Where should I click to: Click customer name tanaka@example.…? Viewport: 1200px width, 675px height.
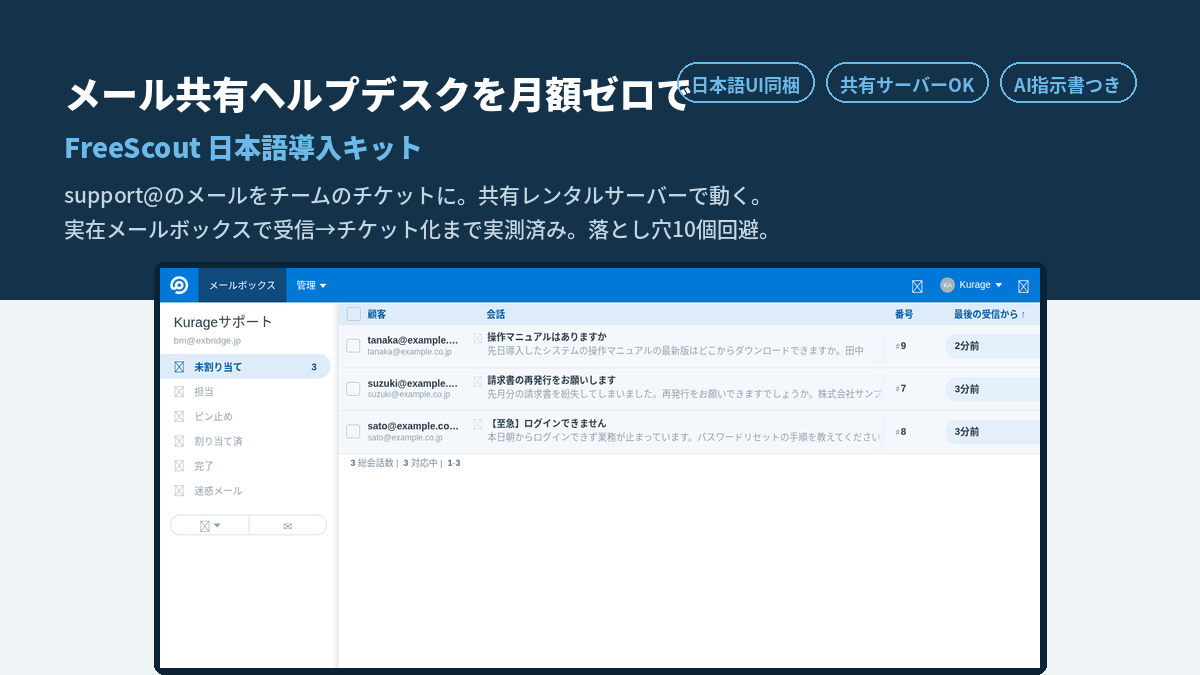tap(413, 340)
